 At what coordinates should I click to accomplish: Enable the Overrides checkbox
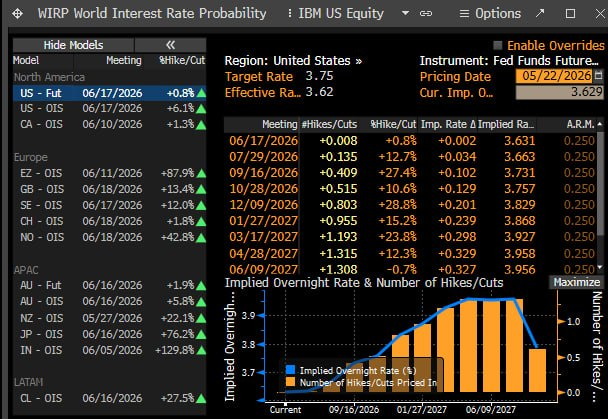497,45
